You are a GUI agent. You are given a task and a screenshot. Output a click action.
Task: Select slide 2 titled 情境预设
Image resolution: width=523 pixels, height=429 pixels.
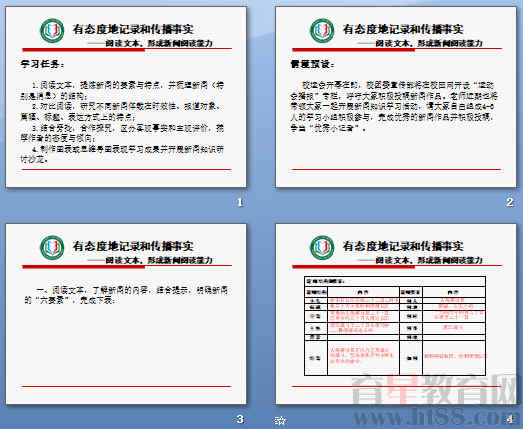pyautogui.click(x=396, y=97)
